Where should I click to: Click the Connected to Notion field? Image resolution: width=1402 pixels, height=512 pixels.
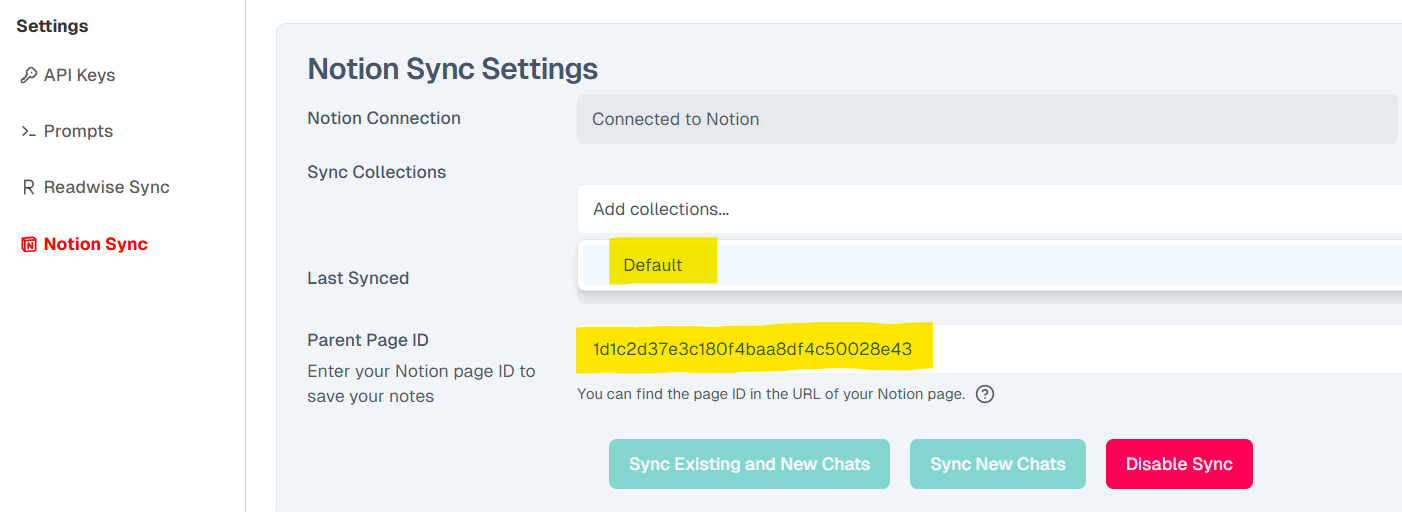point(987,119)
